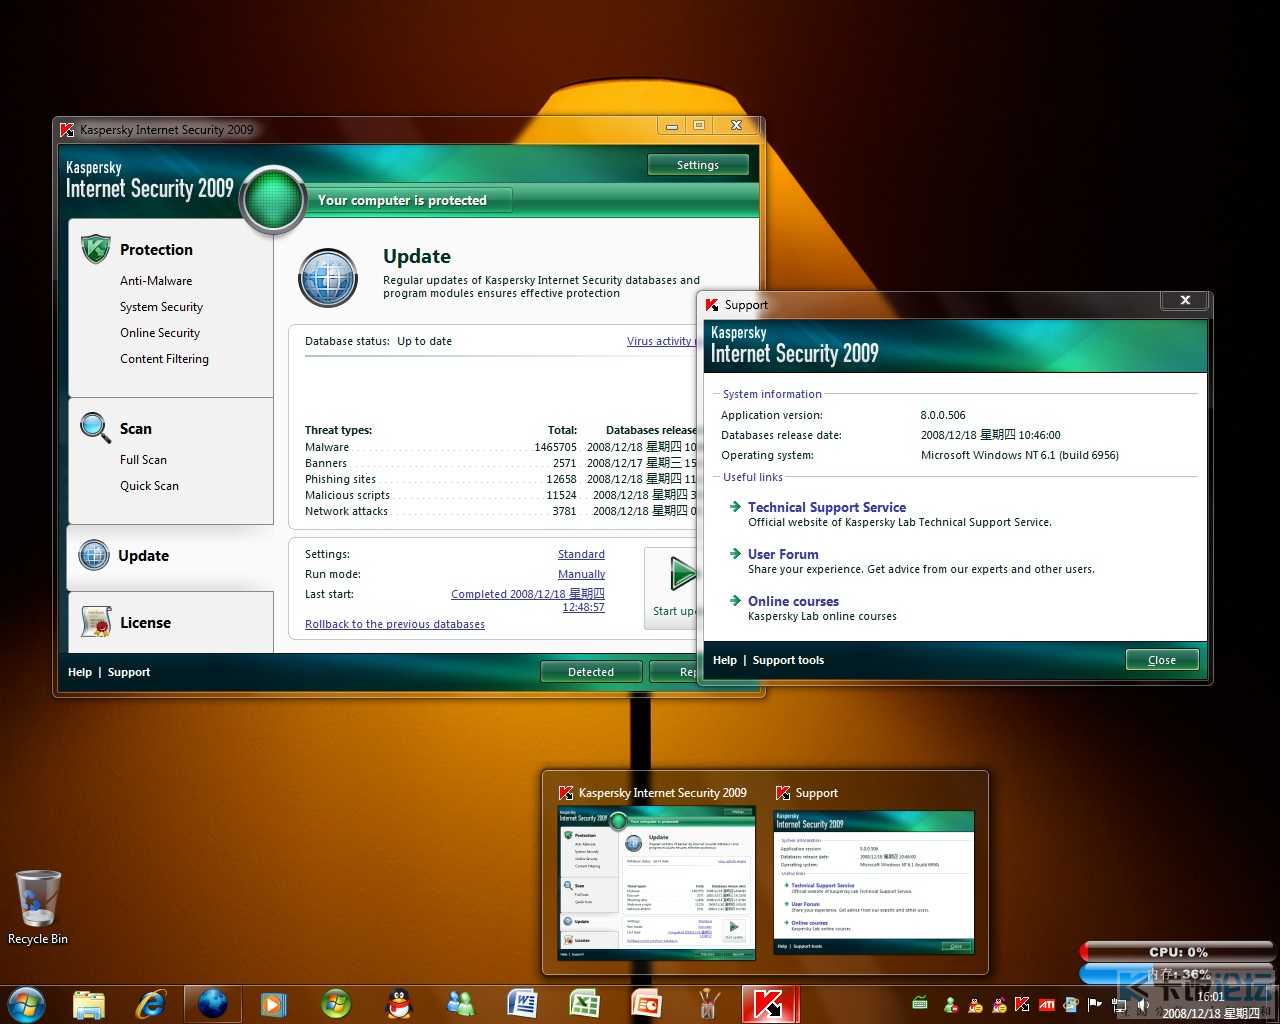Click the arrow beside User Forum
This screenshot has height=1024, width=1280.
tap(735, 554)
